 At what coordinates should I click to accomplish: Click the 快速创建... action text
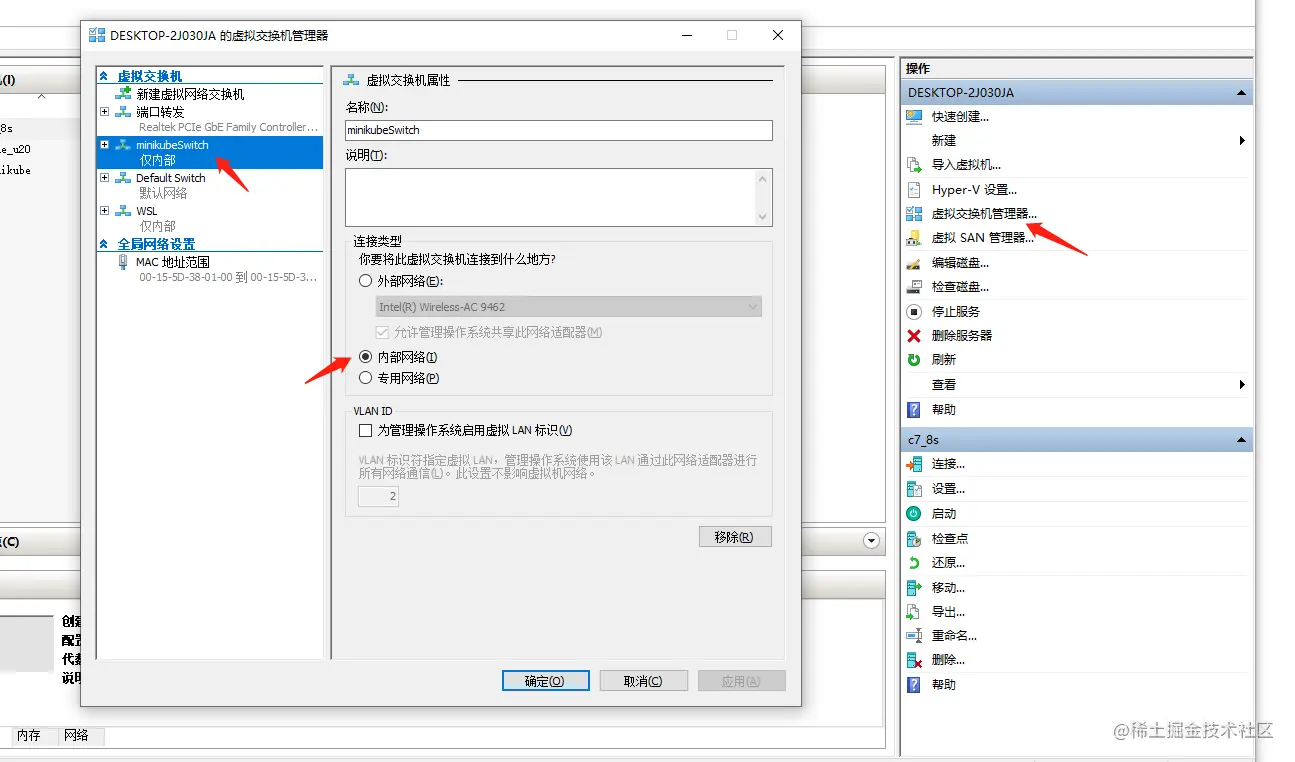click(960, 116)
